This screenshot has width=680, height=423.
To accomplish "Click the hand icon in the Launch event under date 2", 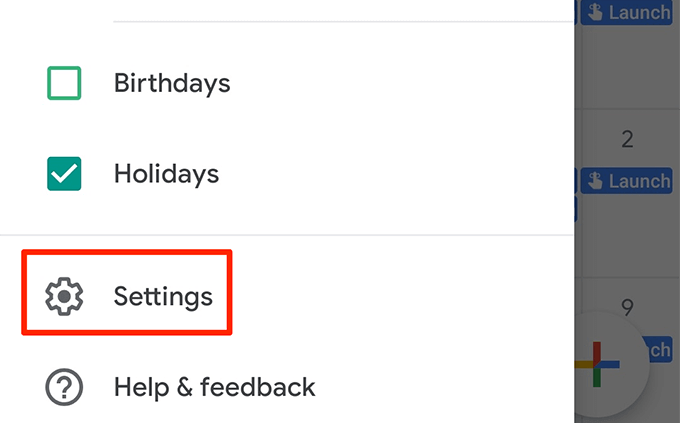I will (595, 181).
